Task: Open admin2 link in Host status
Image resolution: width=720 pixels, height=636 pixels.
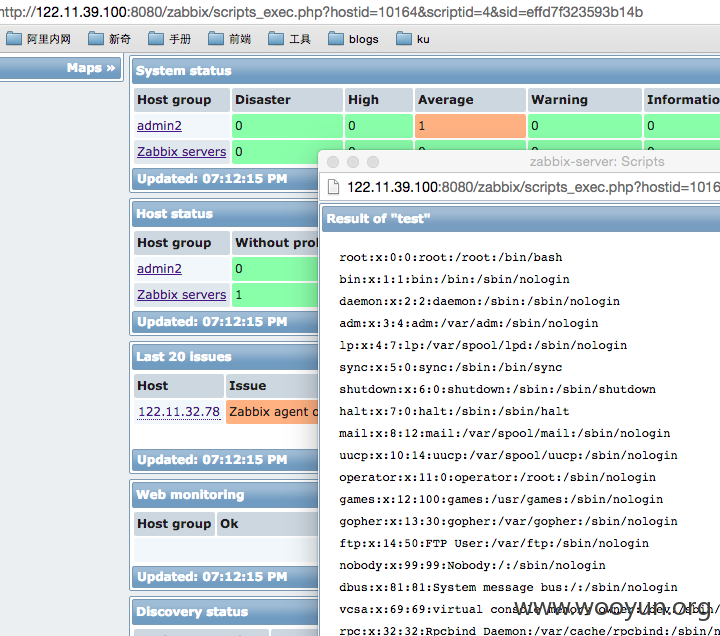Action: [x=159, y=268]
